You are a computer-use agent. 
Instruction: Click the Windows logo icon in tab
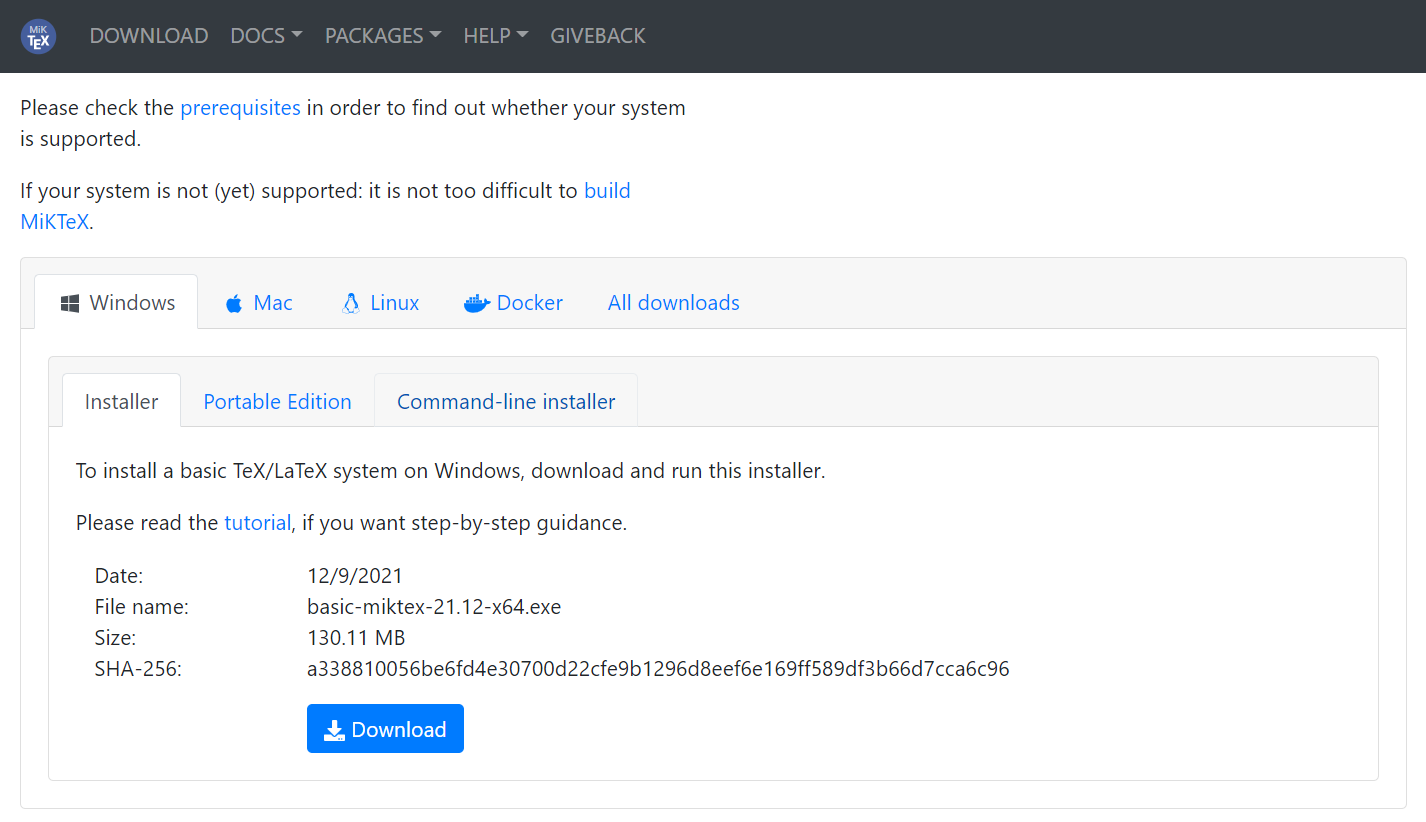coord(70,304)
